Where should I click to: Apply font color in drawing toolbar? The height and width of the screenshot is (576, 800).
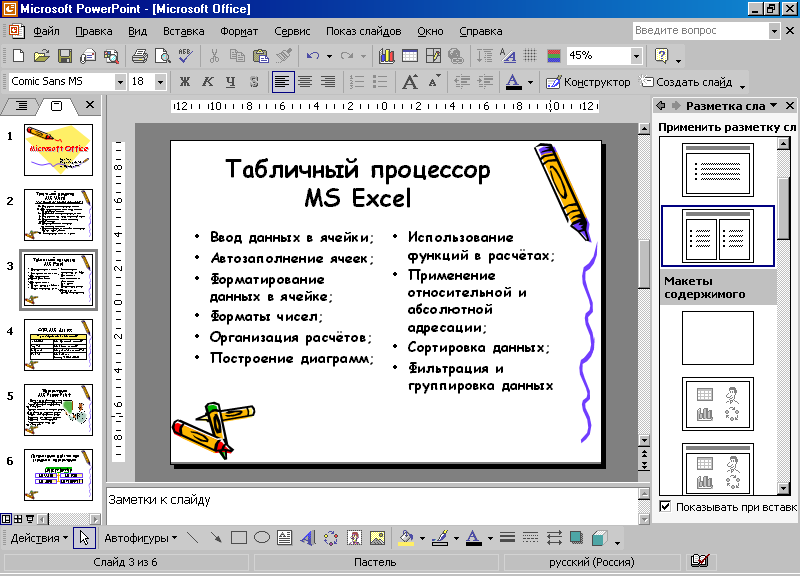473,538
